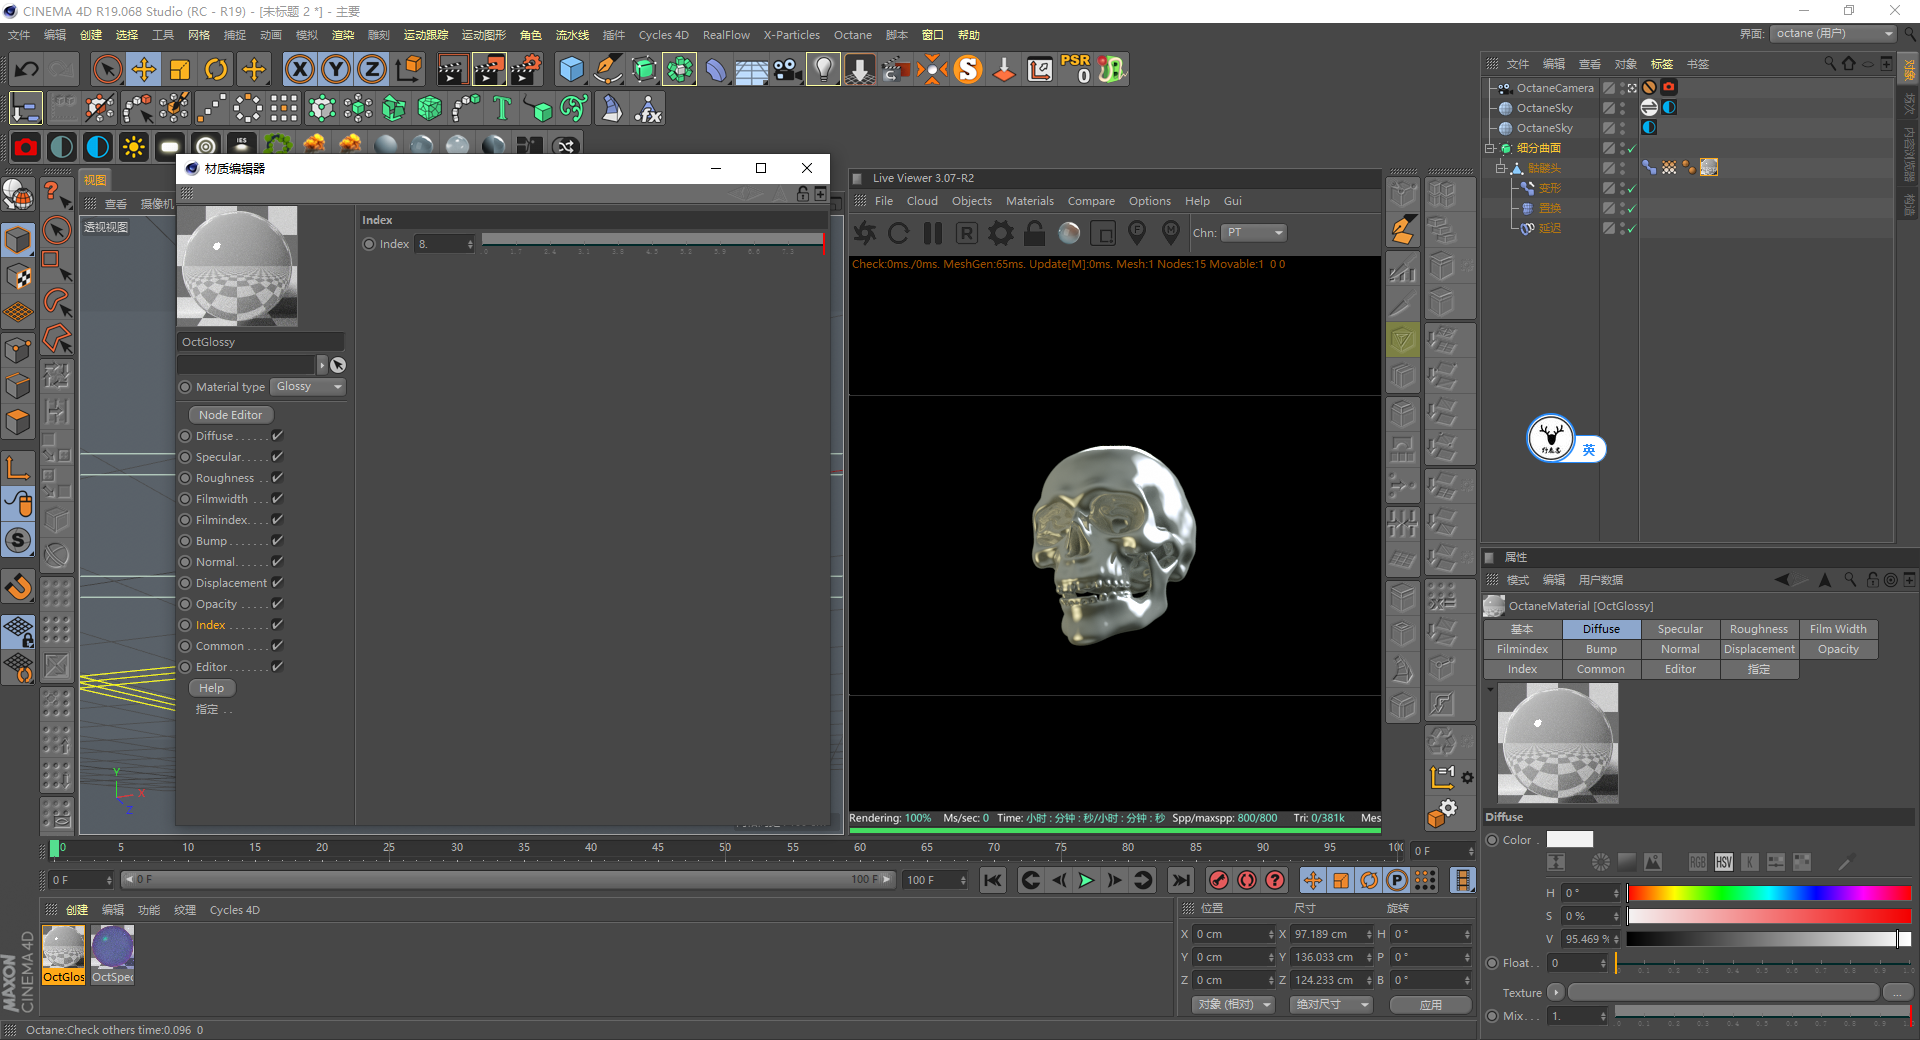1920x1040 pixels.
Task: Click the material name field OctGlossy
Action: point(261,342)
